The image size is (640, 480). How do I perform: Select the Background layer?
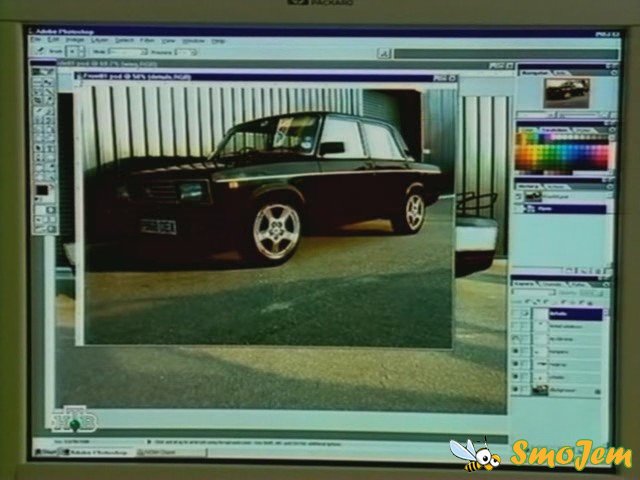click(568, 390)
